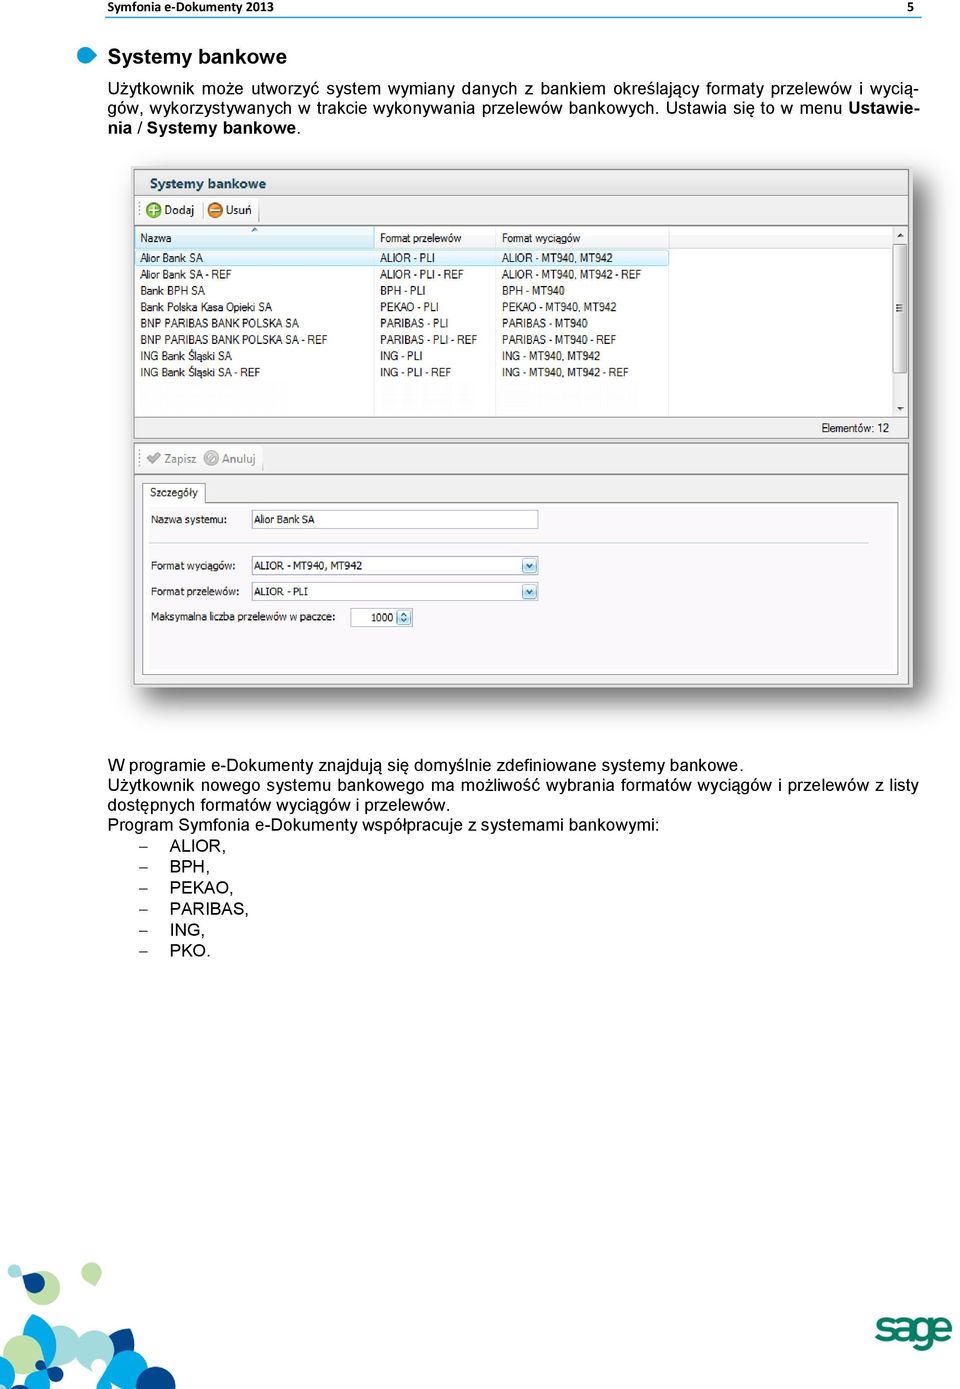Sort by the Nazwa column header

tap(254, 238)
